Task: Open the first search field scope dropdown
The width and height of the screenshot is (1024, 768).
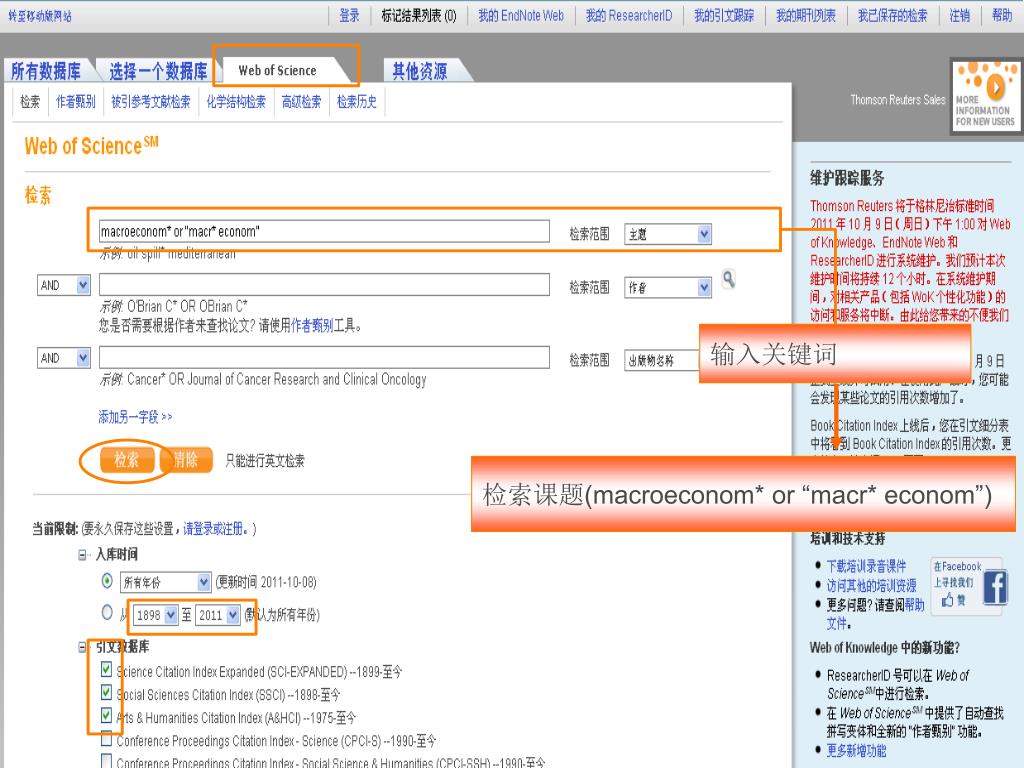Action: [667, 234]
